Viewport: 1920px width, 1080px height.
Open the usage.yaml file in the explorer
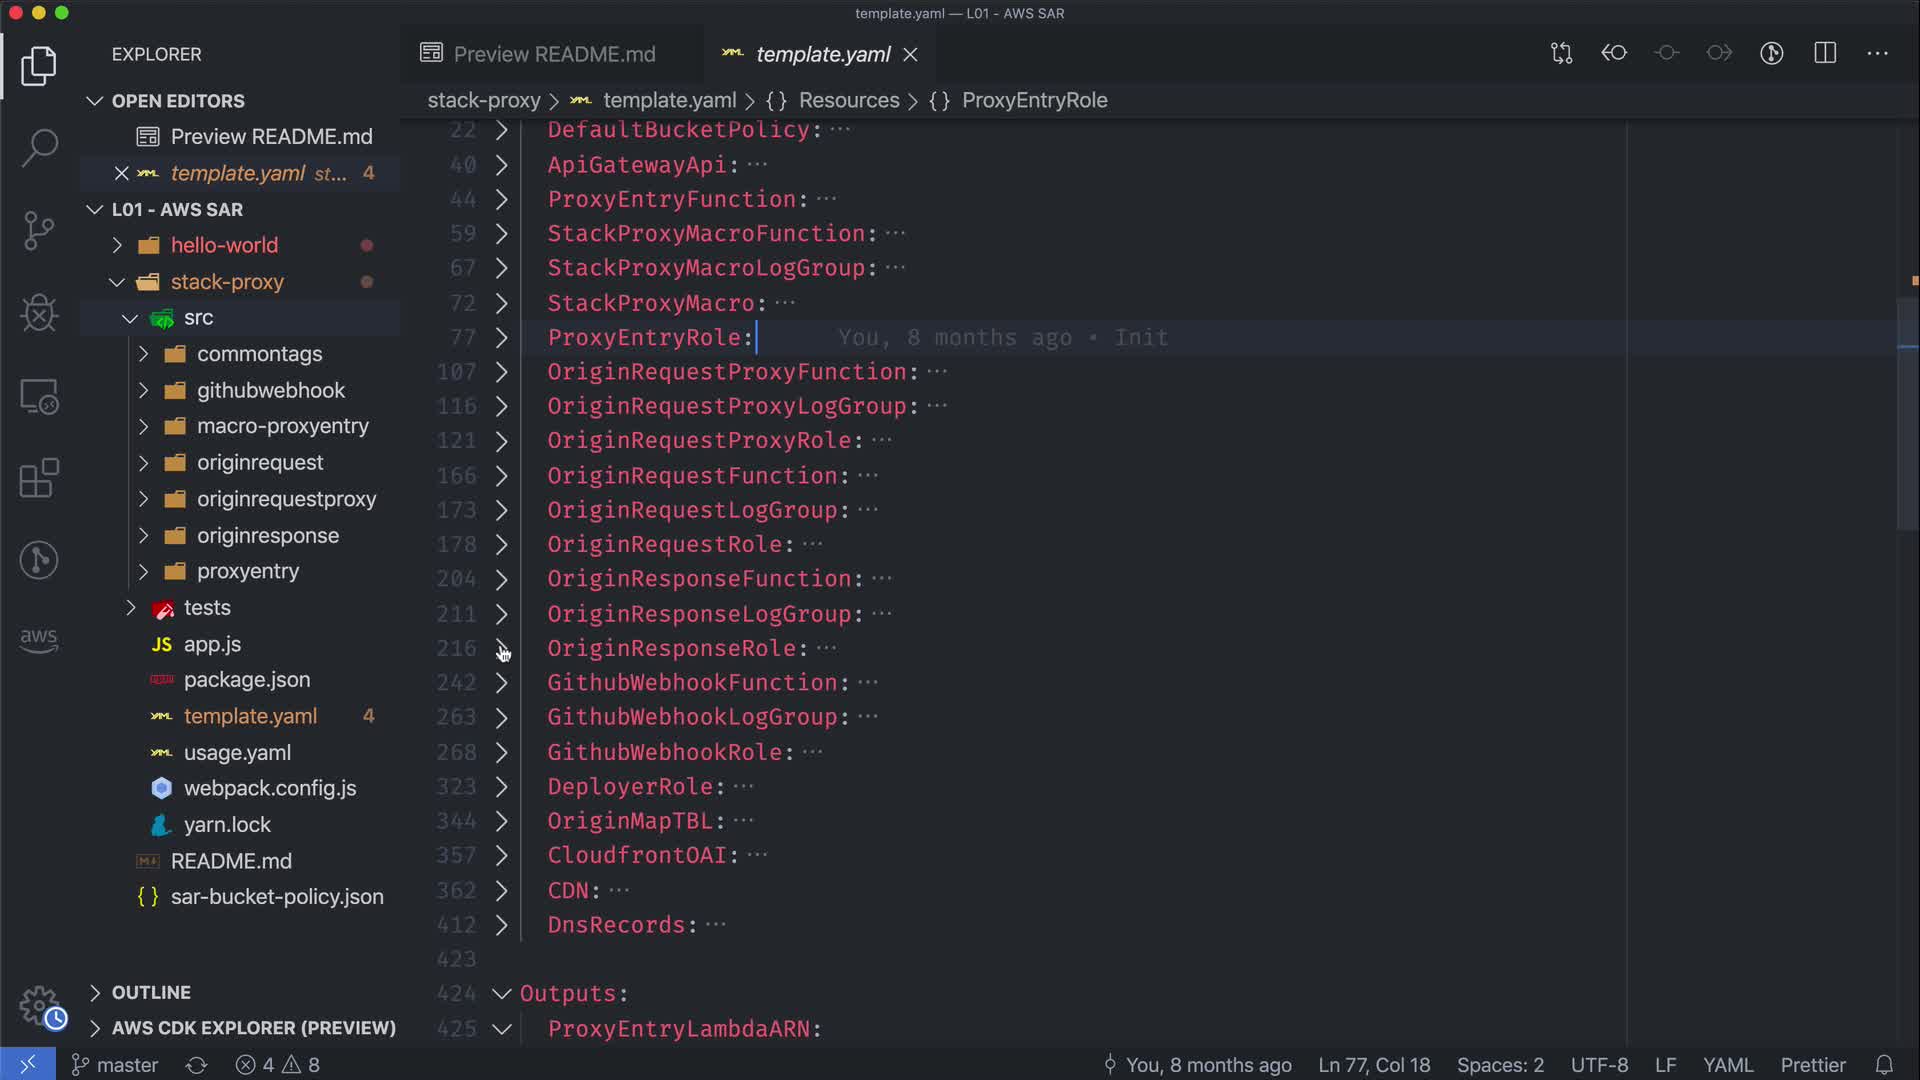tap(237, 752)
